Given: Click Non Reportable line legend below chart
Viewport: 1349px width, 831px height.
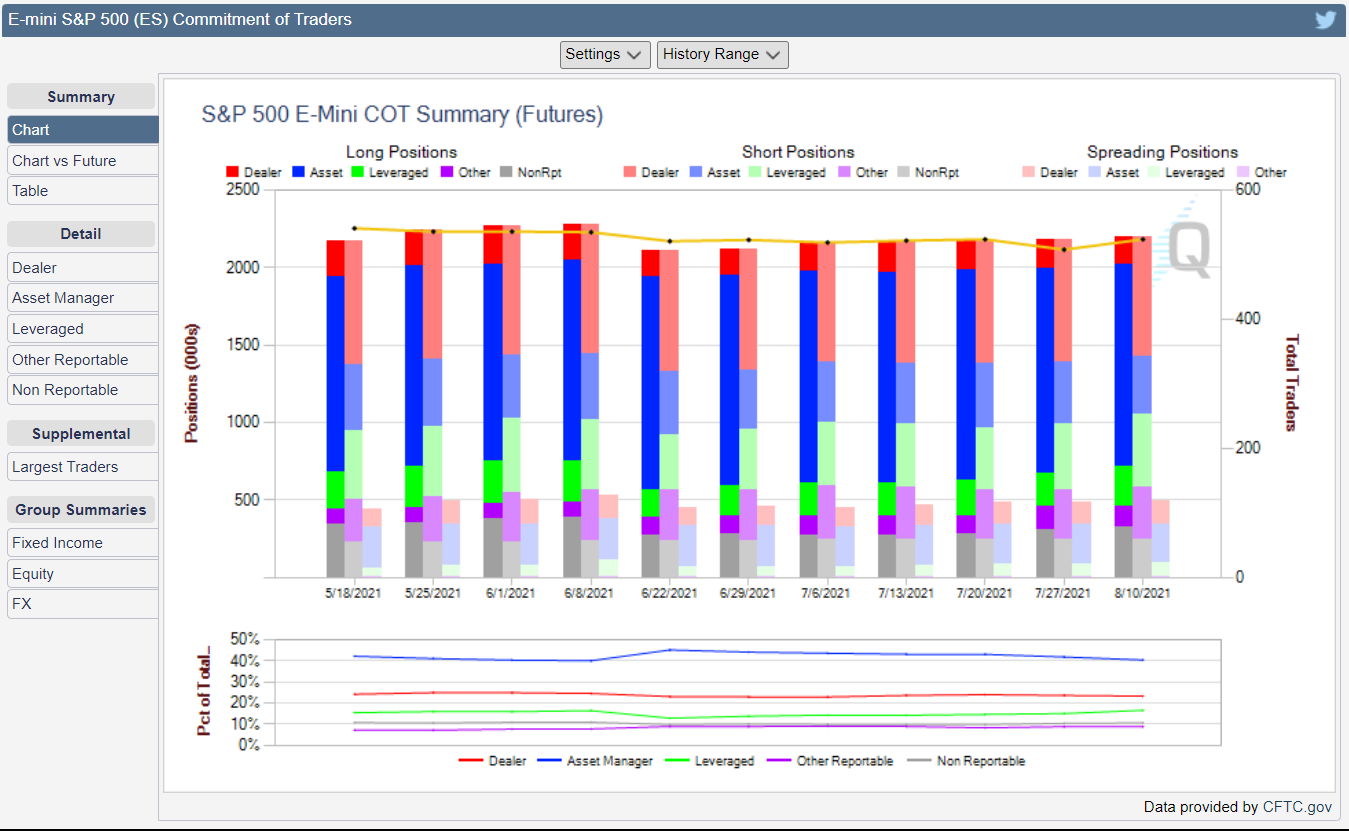Looking at the screenshot, I should [x=966, y=761].
